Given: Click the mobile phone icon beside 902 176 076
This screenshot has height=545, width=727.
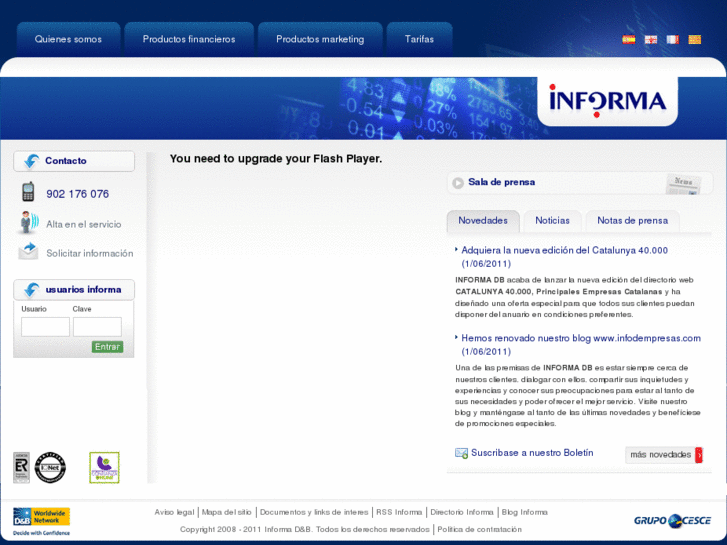Looking at the screenshot, I should (x=28, y=192).
